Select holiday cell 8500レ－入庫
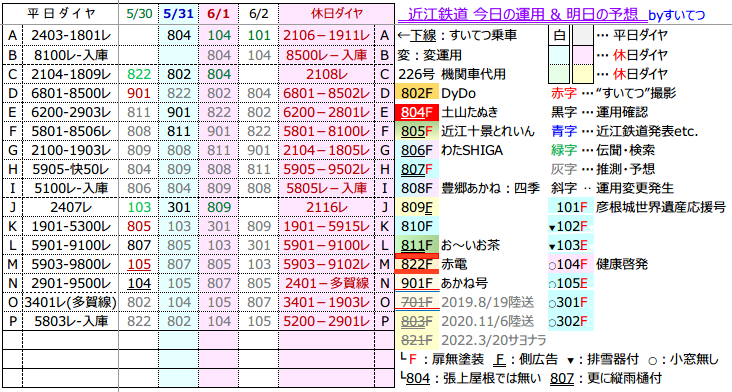 click(327, 55)
